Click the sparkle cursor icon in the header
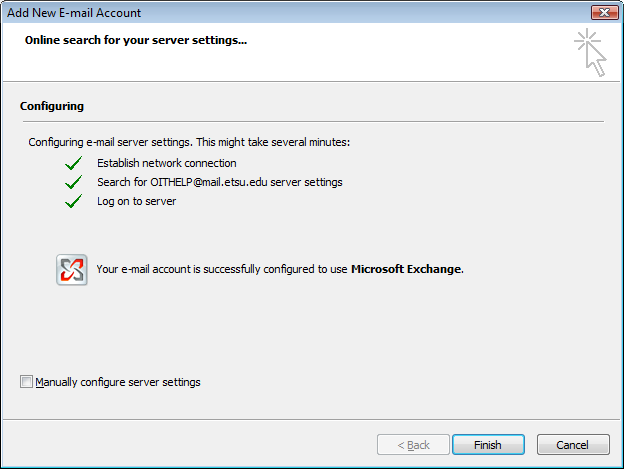 pos(590,52)
